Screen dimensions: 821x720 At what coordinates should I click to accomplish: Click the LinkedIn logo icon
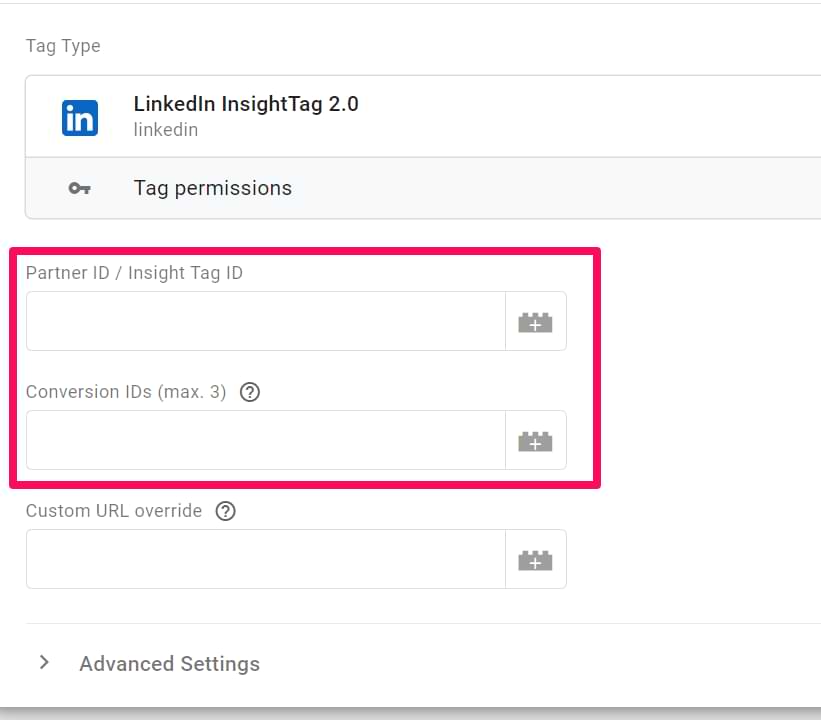pos(80,118)
